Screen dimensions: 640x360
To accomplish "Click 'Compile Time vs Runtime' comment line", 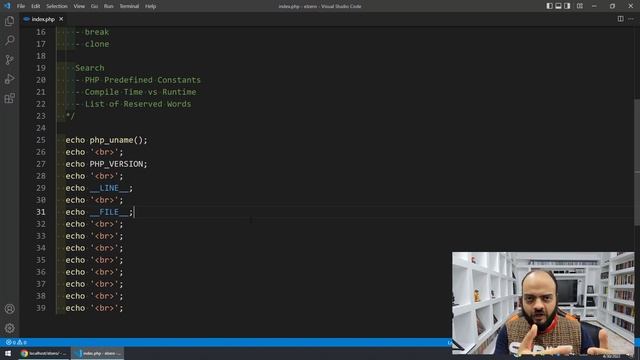I will (x=140, y=92).
